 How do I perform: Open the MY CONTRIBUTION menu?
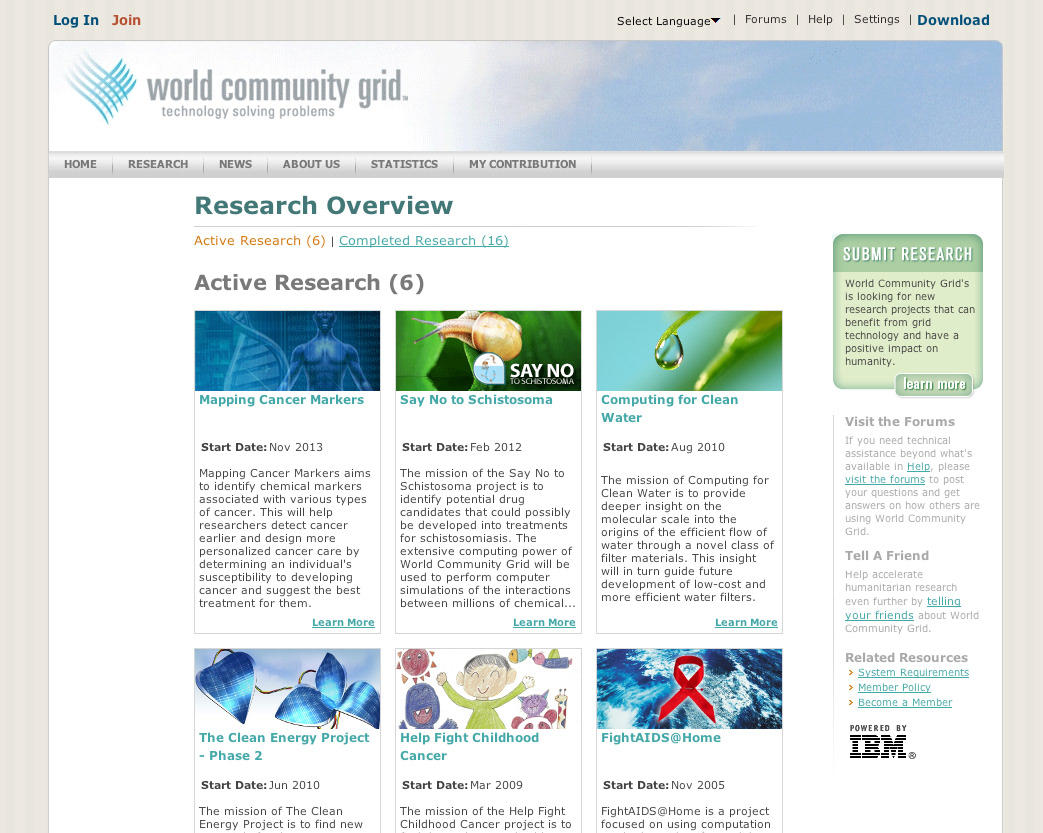[x=523, y=164]
